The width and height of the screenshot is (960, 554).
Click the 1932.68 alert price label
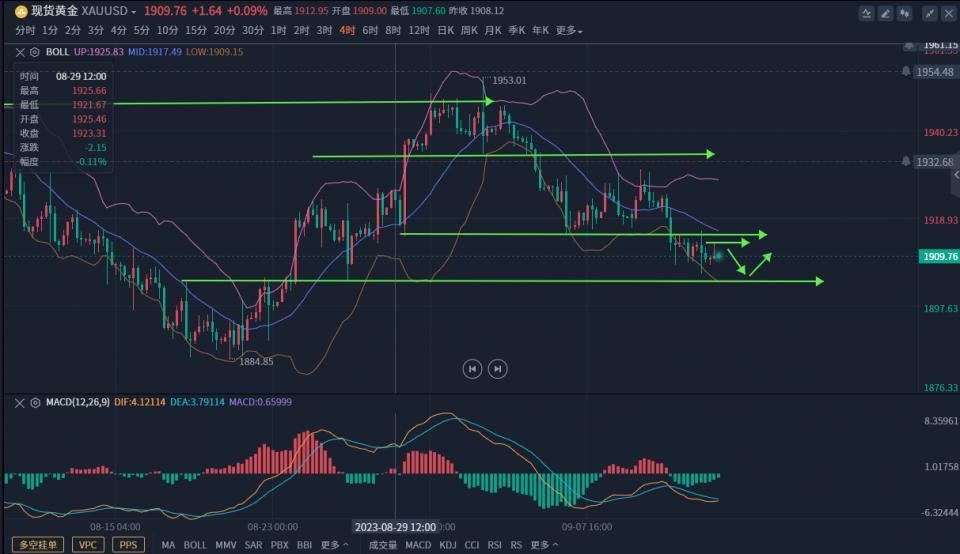coord(935,162)
